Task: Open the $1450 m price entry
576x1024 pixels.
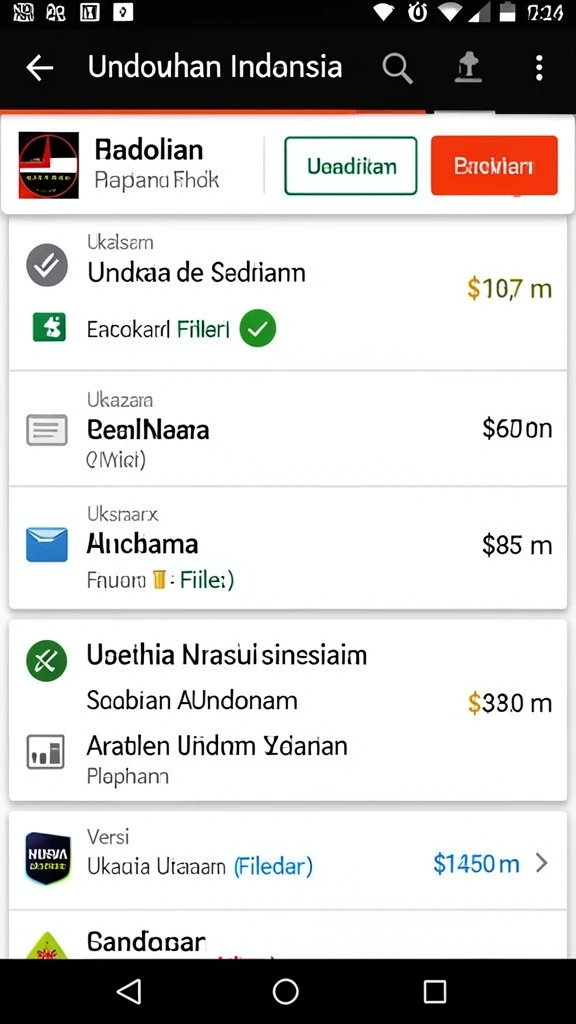Action: coord(476,864)
